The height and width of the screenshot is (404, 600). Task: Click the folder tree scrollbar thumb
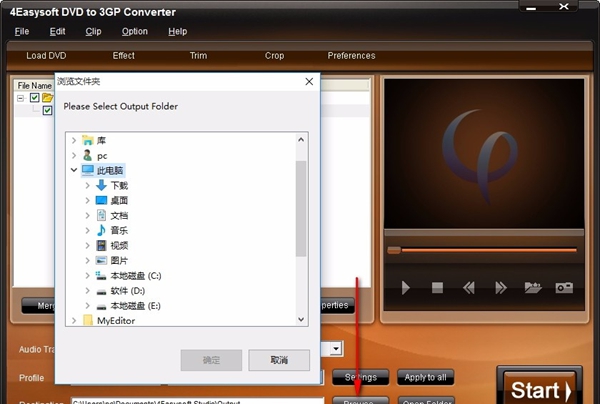click(x=301, y=209)
